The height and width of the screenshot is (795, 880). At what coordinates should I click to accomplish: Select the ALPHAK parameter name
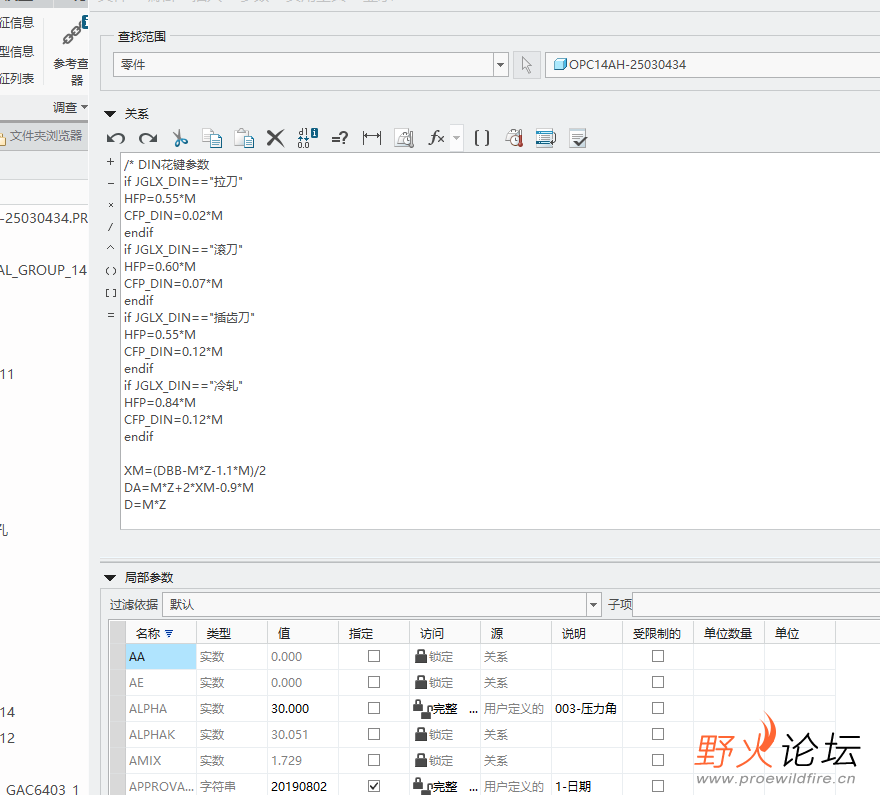152,734
